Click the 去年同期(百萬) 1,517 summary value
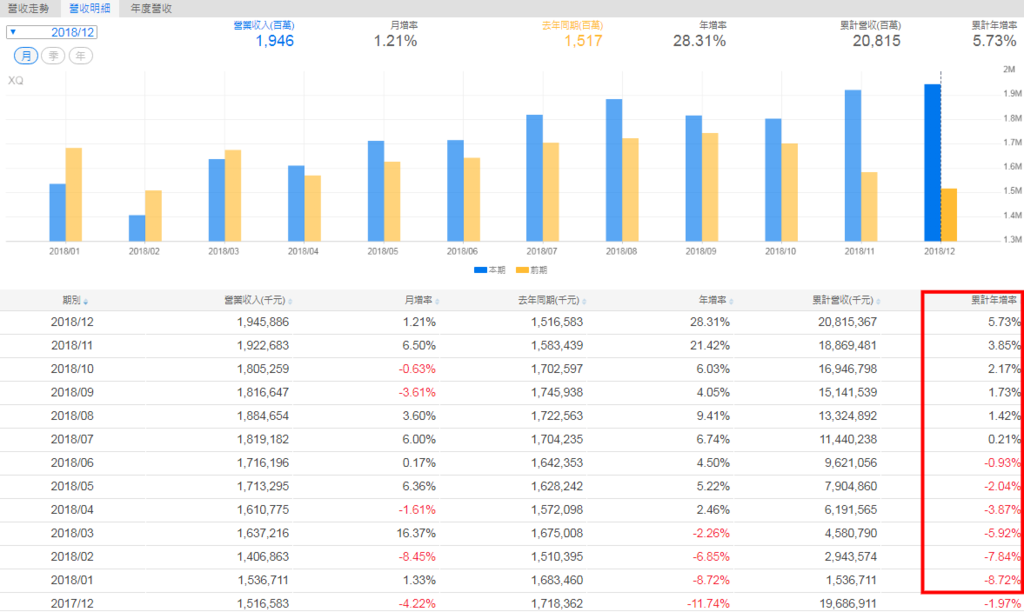Screen dimensions: 1024x612 [x=583, y=41]
